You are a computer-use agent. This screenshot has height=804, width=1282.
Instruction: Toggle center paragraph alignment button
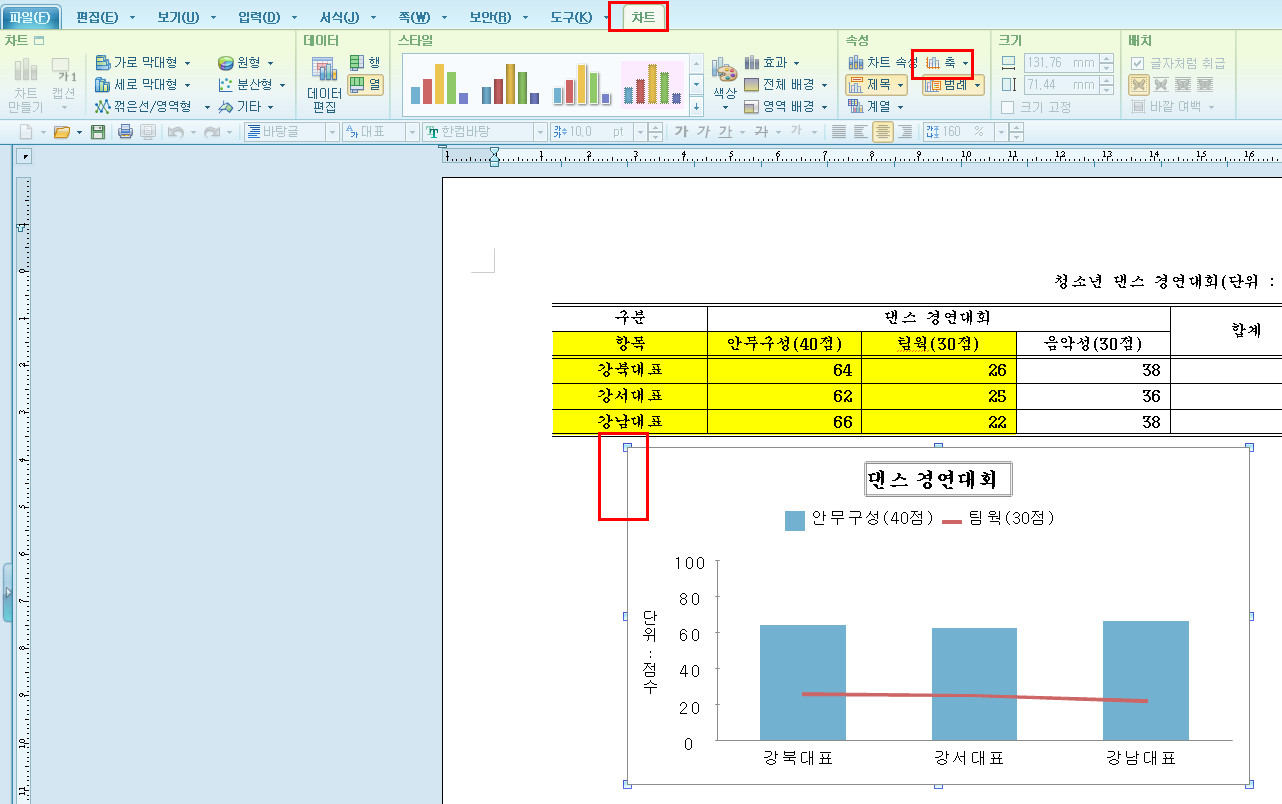(882, 132)
